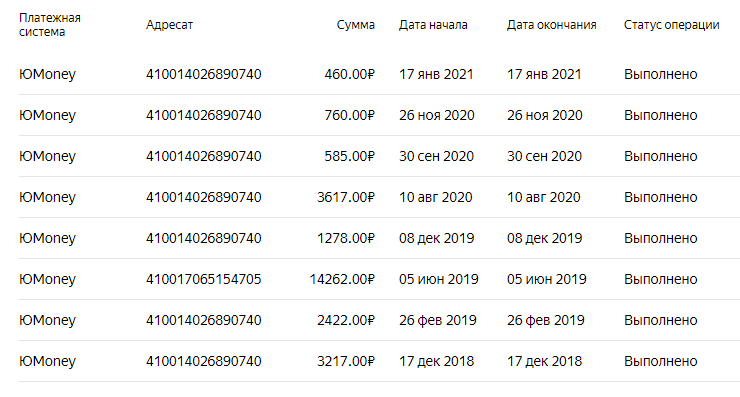Select the 3617.00₽ amount cell
The image size is (740, 397).
[x=345, y=197]
